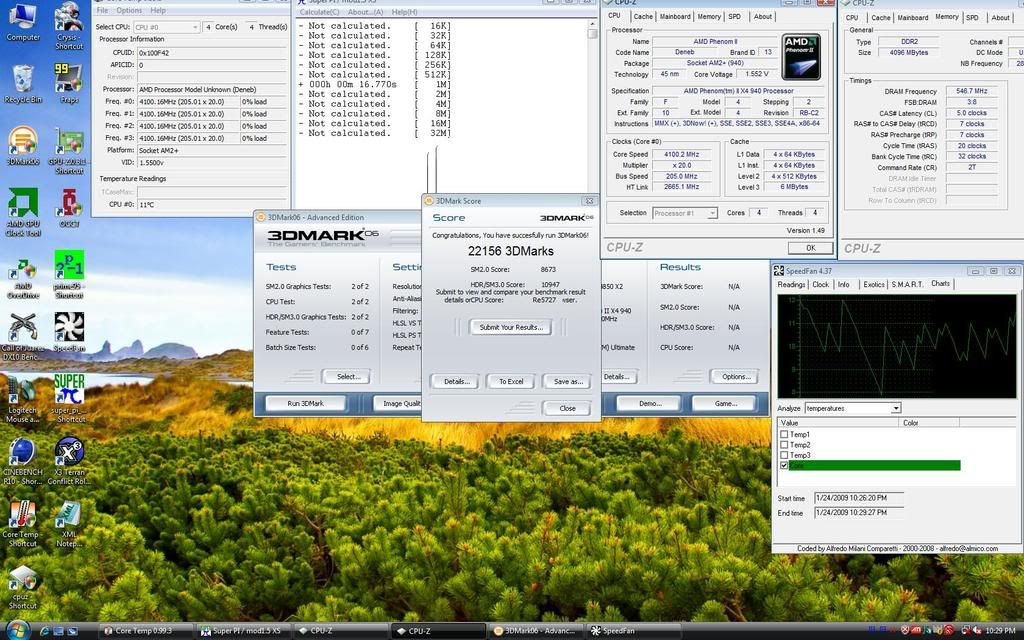
Task: Open Core Temp Options menu
Action: [129, 10]
